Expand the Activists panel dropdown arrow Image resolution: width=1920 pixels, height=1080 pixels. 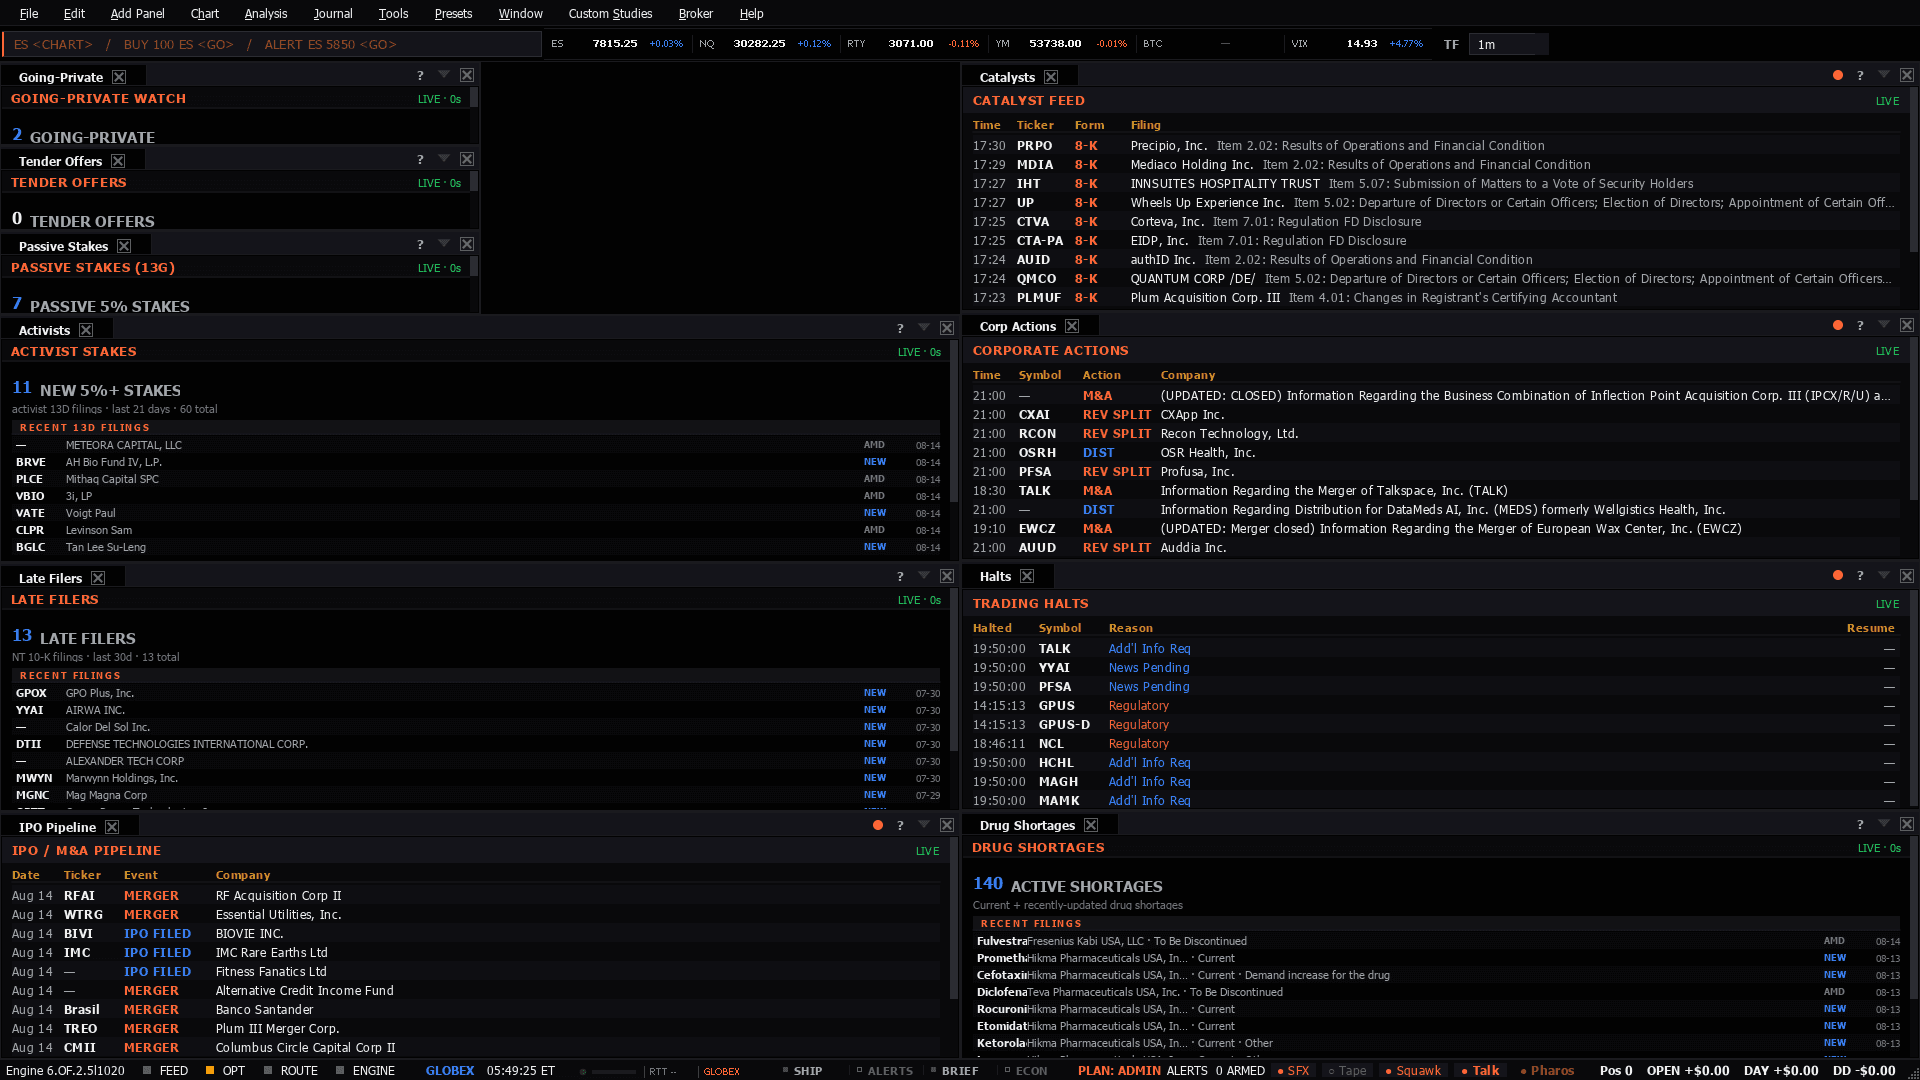pos(924,328)
